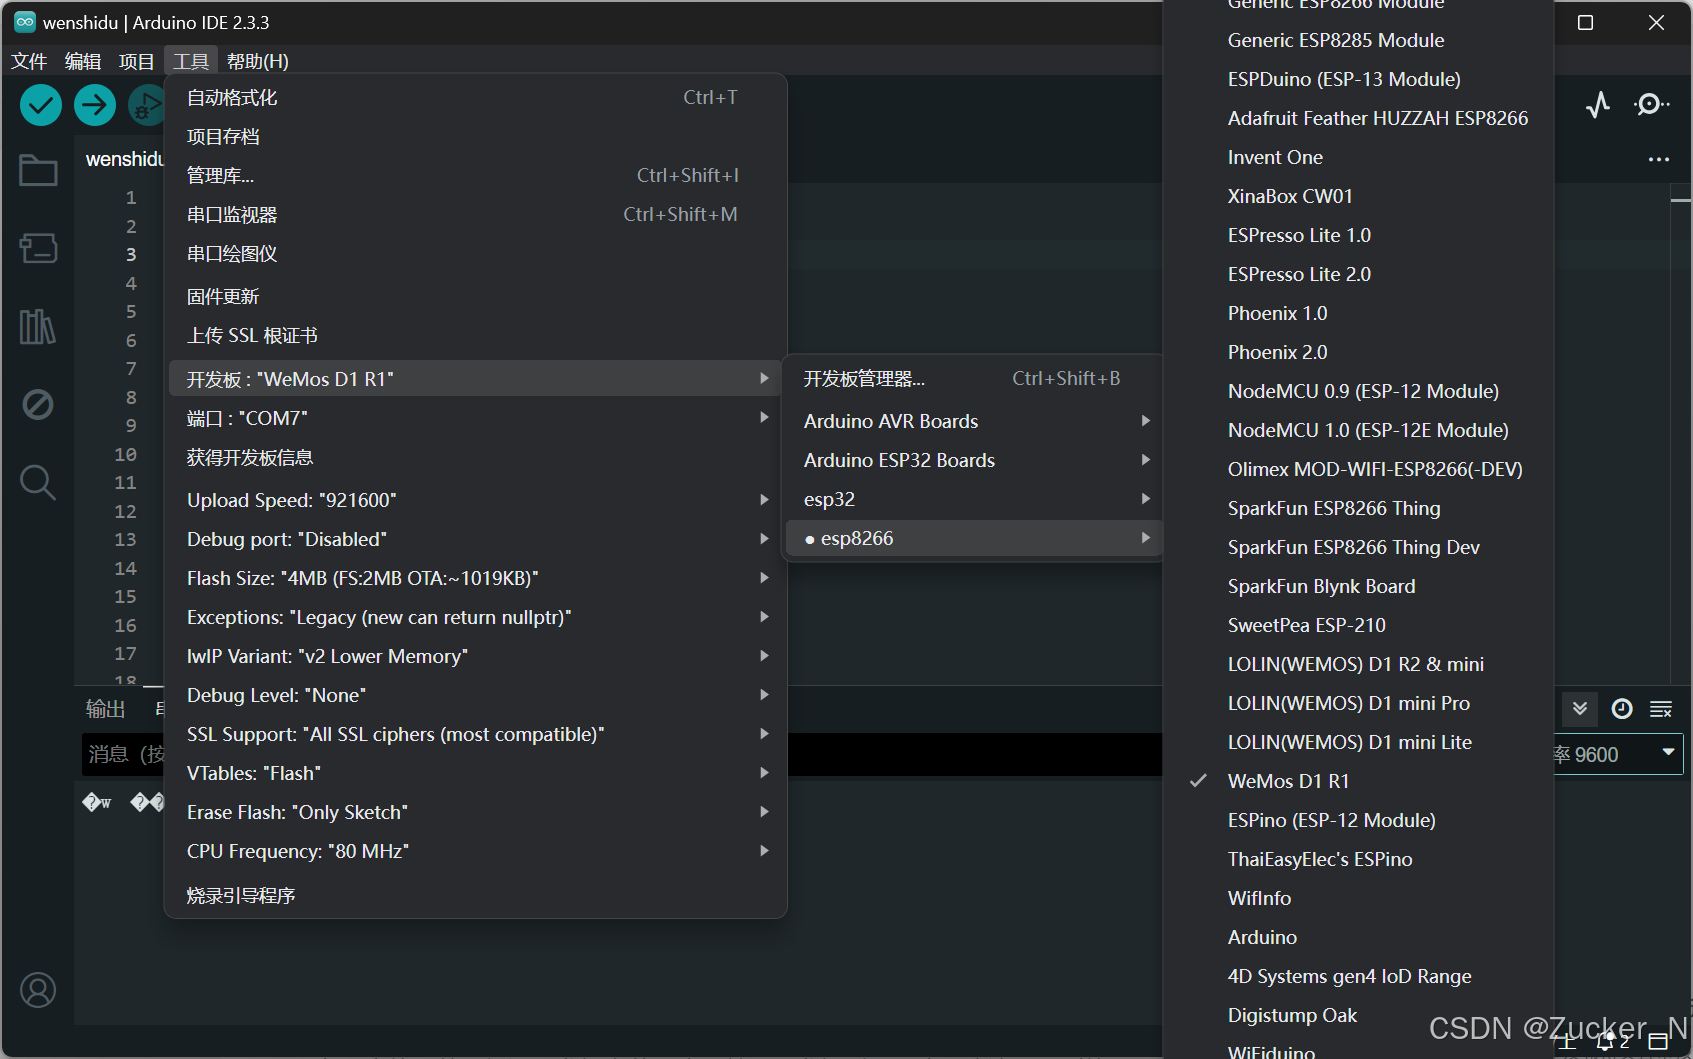Expand Debug port "Disabled" submenu
Image resolution: width=1693 pixels, height=1059 pixels.
tap(475, 539)
